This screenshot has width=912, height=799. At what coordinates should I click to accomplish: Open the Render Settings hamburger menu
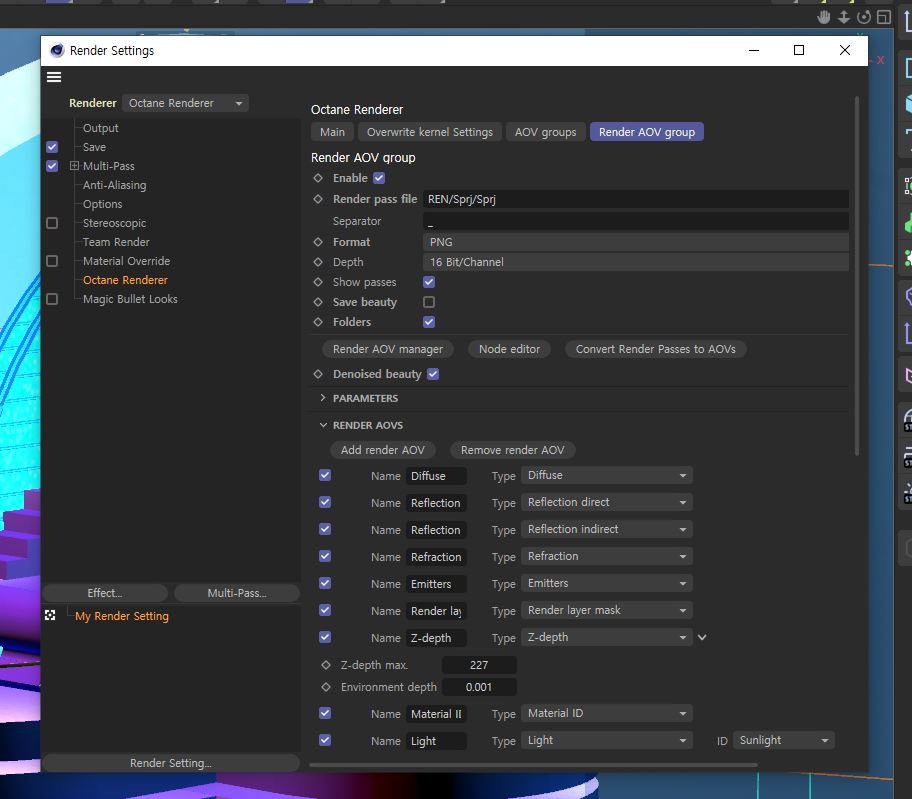coord(54,77)
